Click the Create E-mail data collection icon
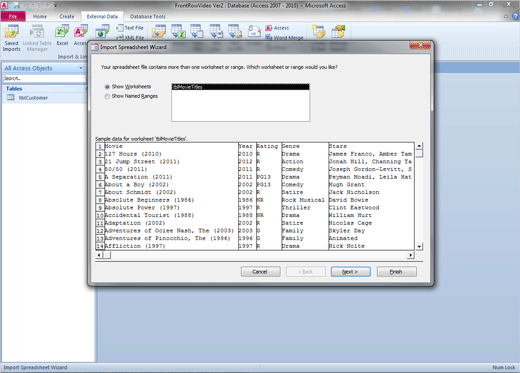520x373 pixels. pyautogui.click(x=318, y=31)
